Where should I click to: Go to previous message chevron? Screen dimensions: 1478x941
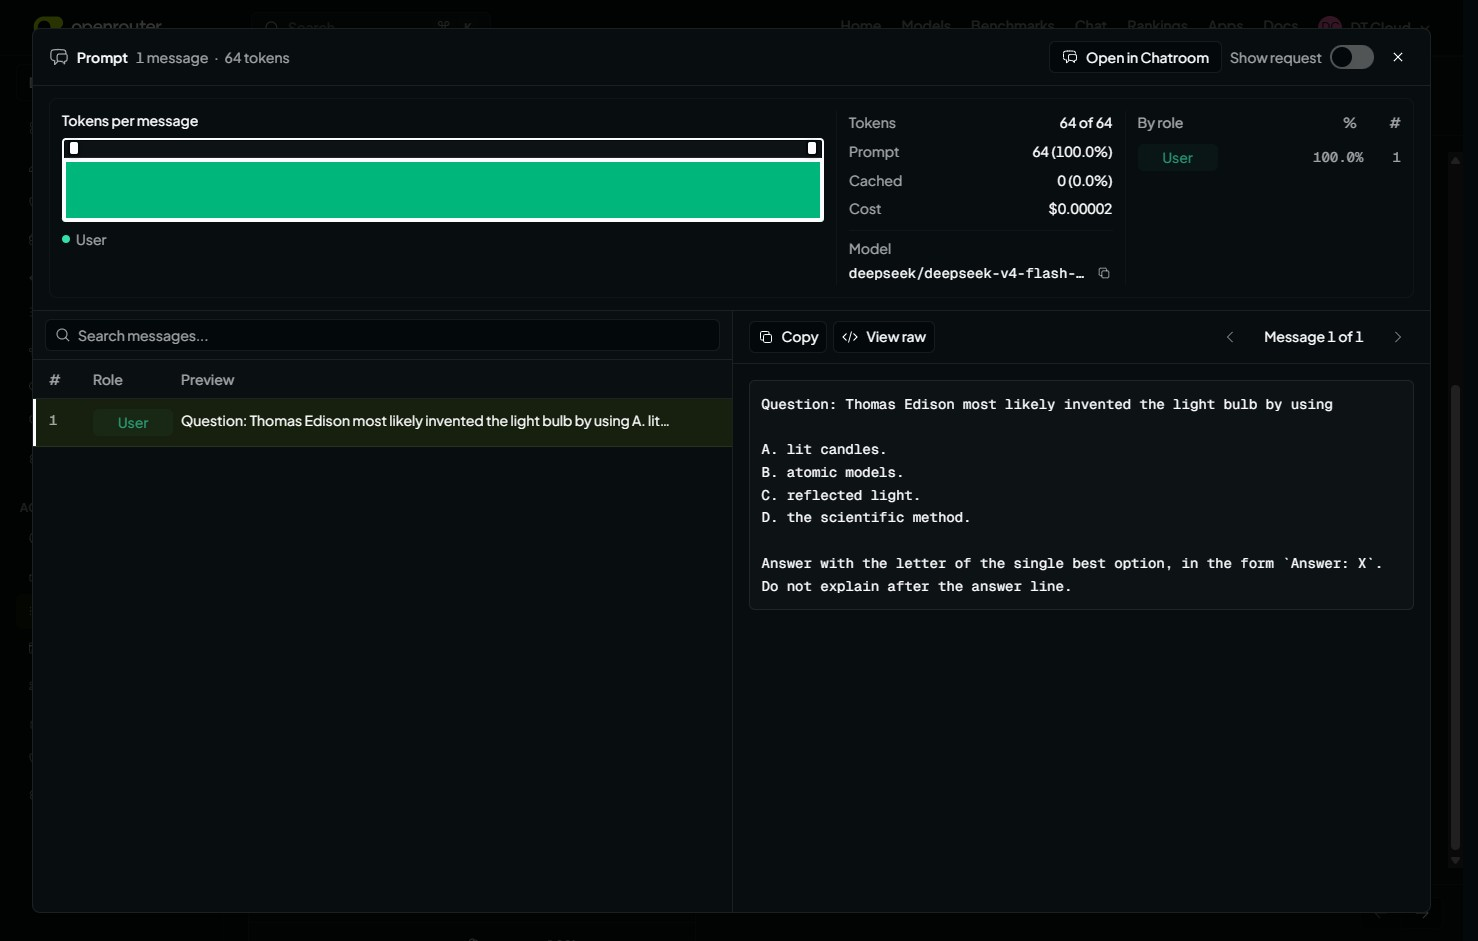point(1230,337)
